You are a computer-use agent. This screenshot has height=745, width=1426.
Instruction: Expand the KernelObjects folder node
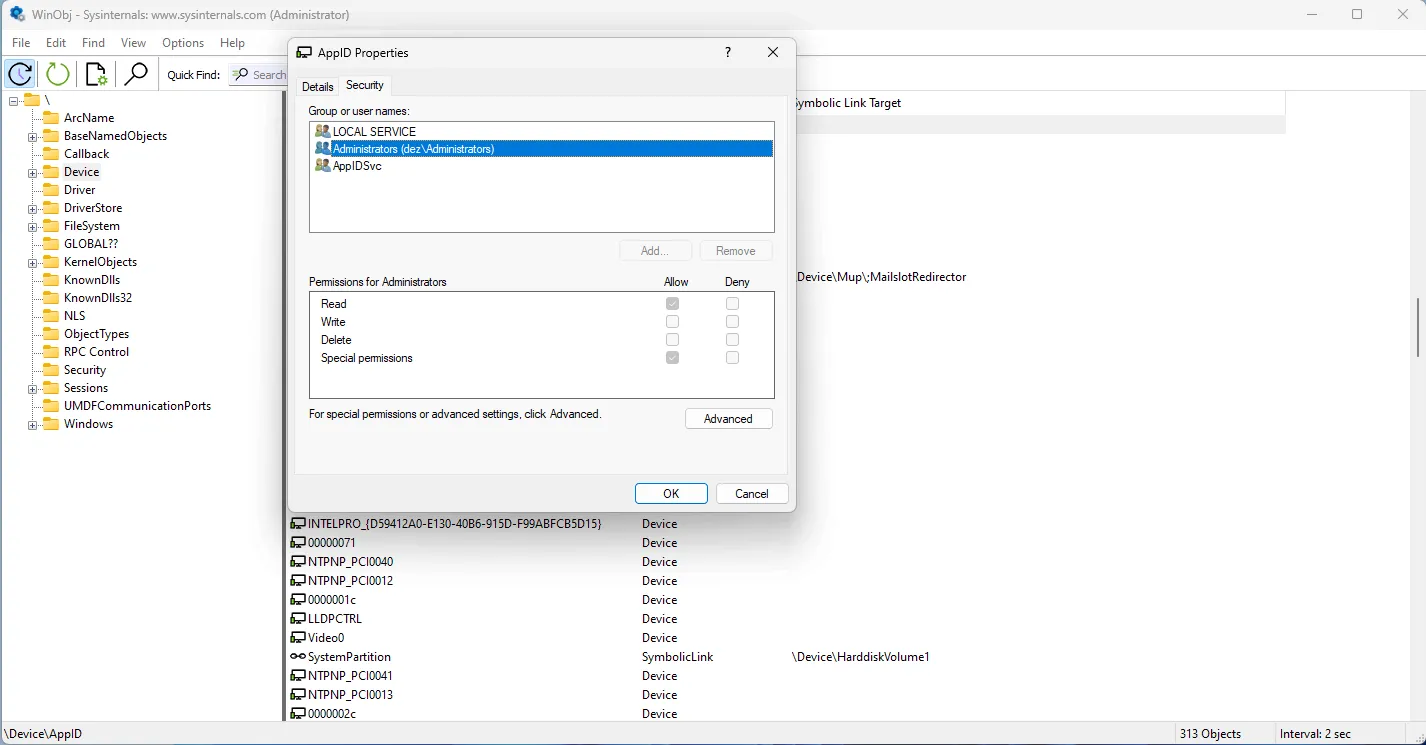[x=32, y=262]
